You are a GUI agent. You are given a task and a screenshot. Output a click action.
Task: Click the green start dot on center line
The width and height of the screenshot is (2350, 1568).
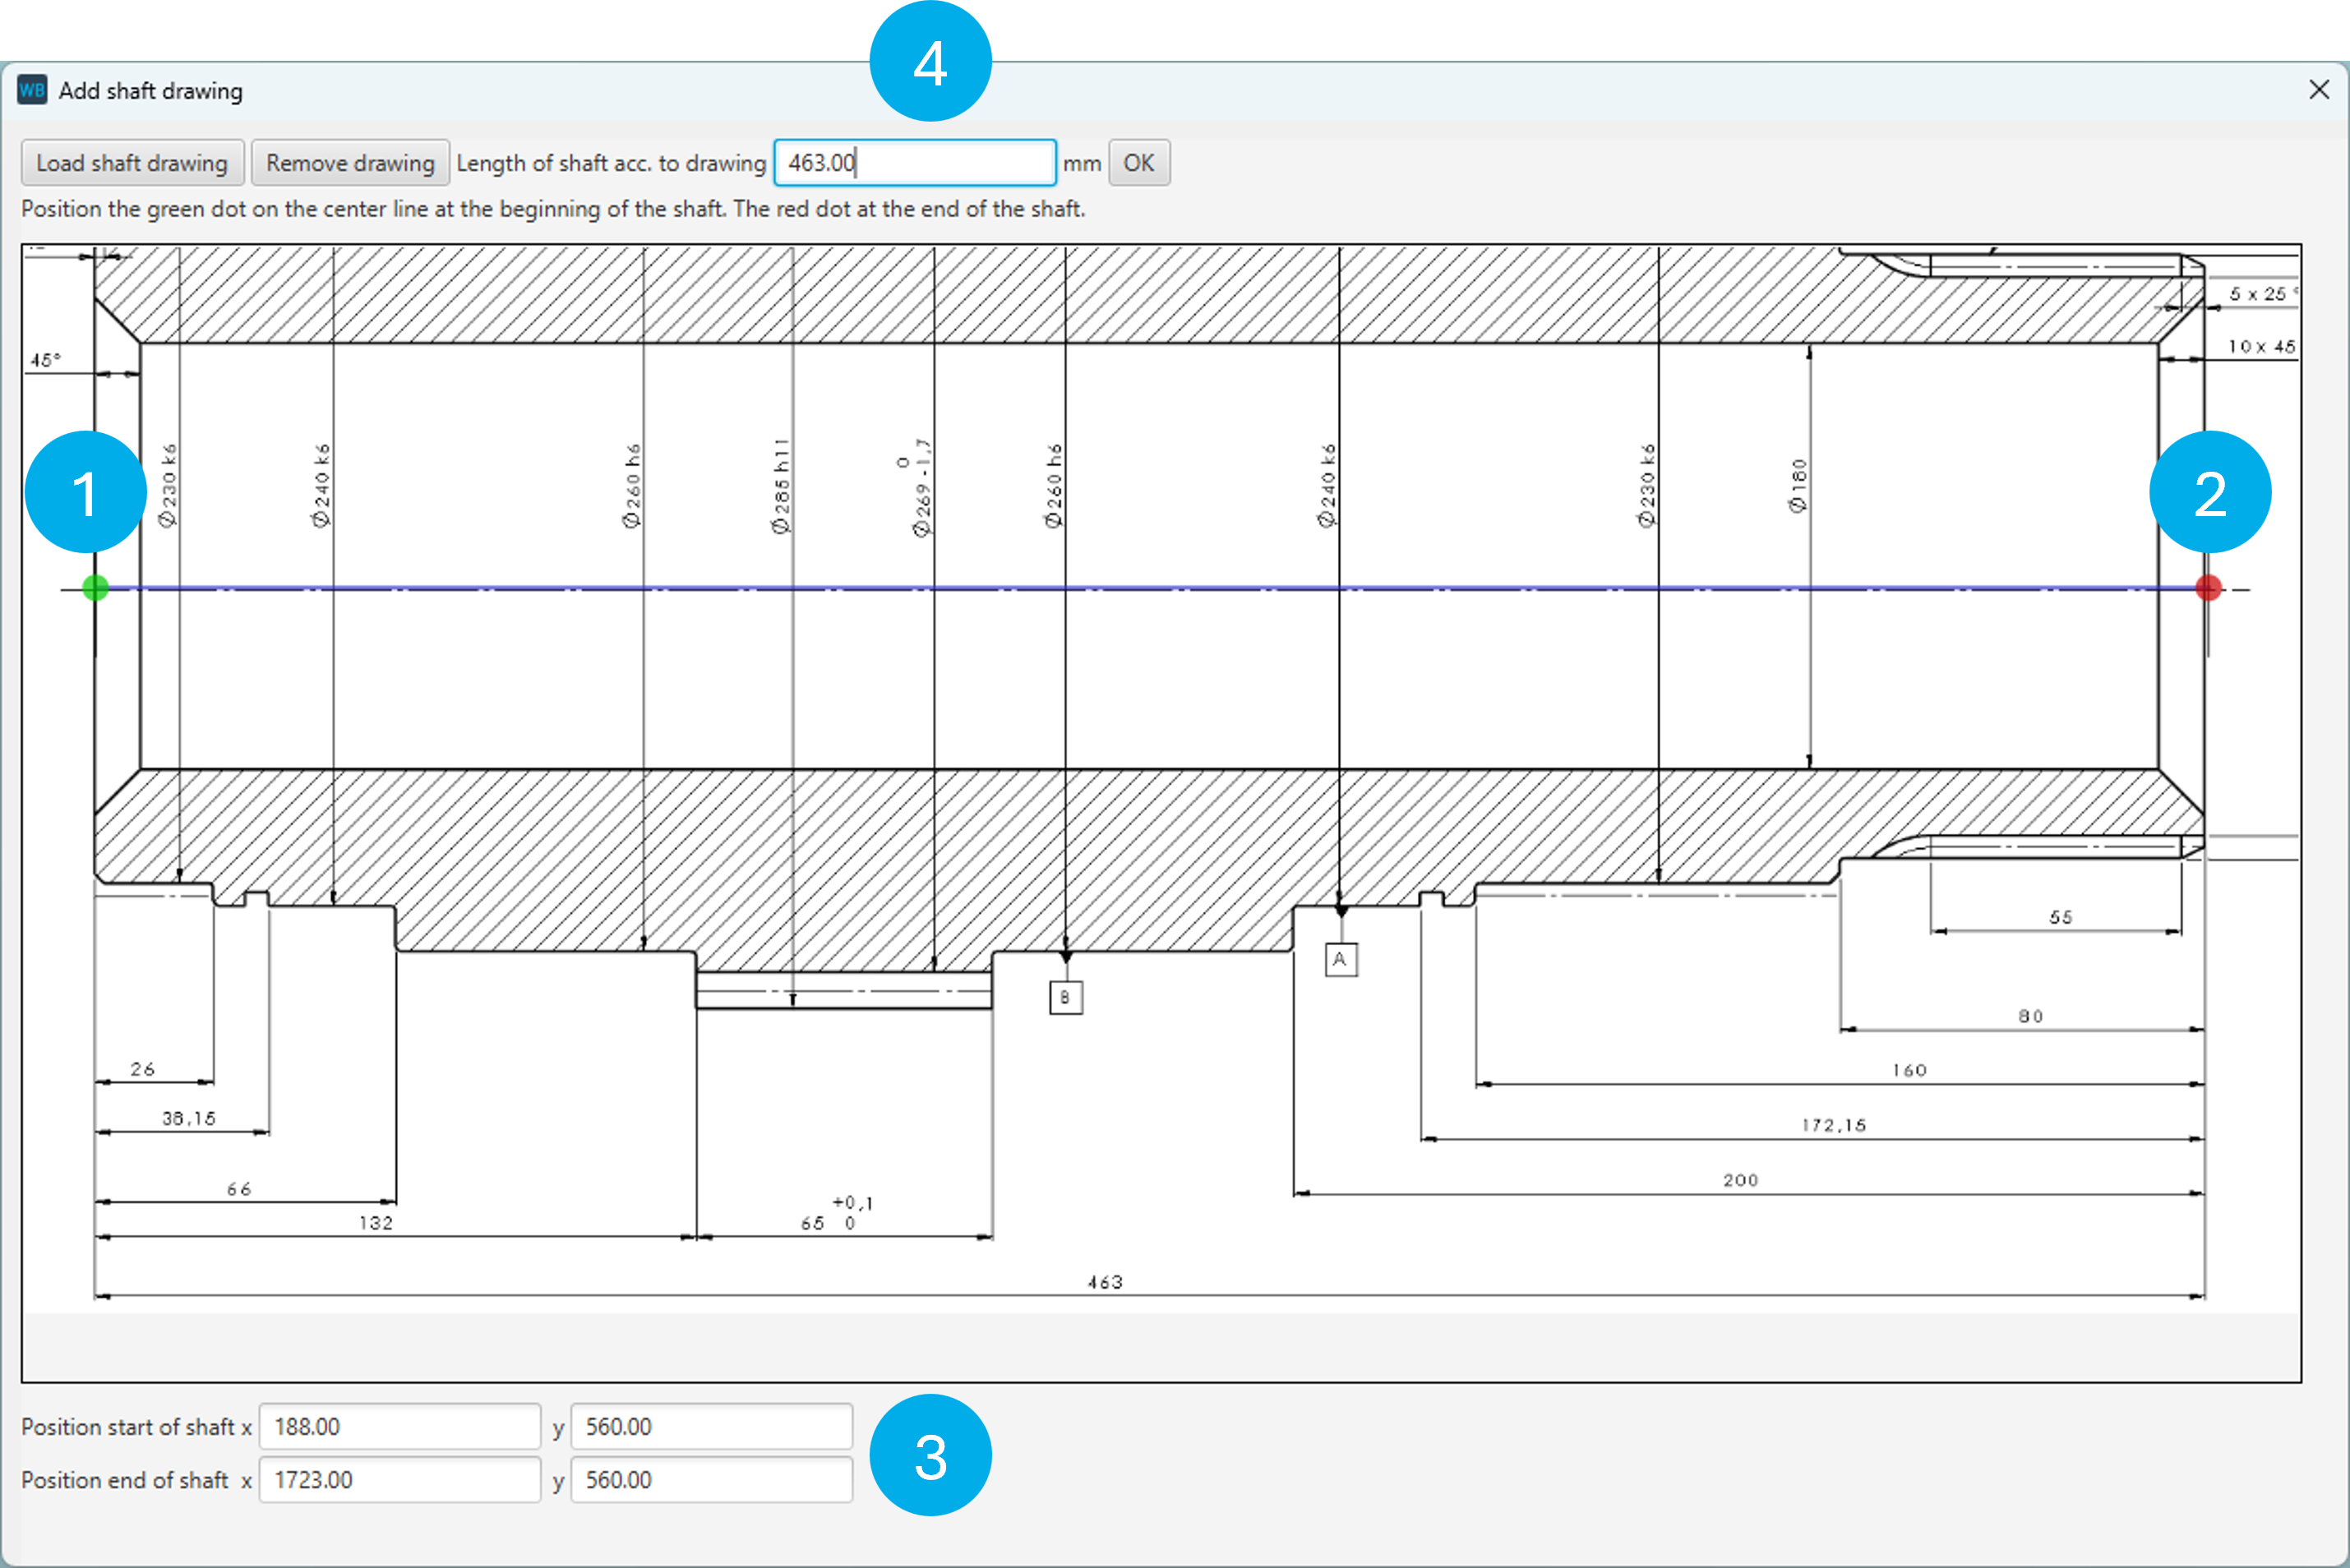tap(95, 588)
